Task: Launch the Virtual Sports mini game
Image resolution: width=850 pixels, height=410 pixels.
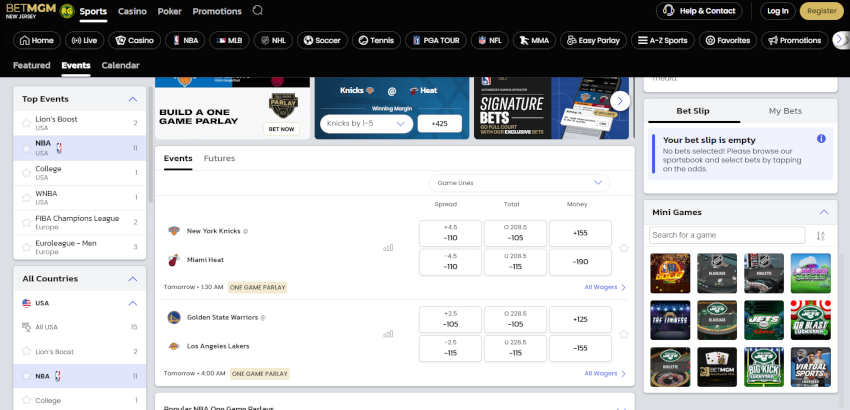Action: 810,367
